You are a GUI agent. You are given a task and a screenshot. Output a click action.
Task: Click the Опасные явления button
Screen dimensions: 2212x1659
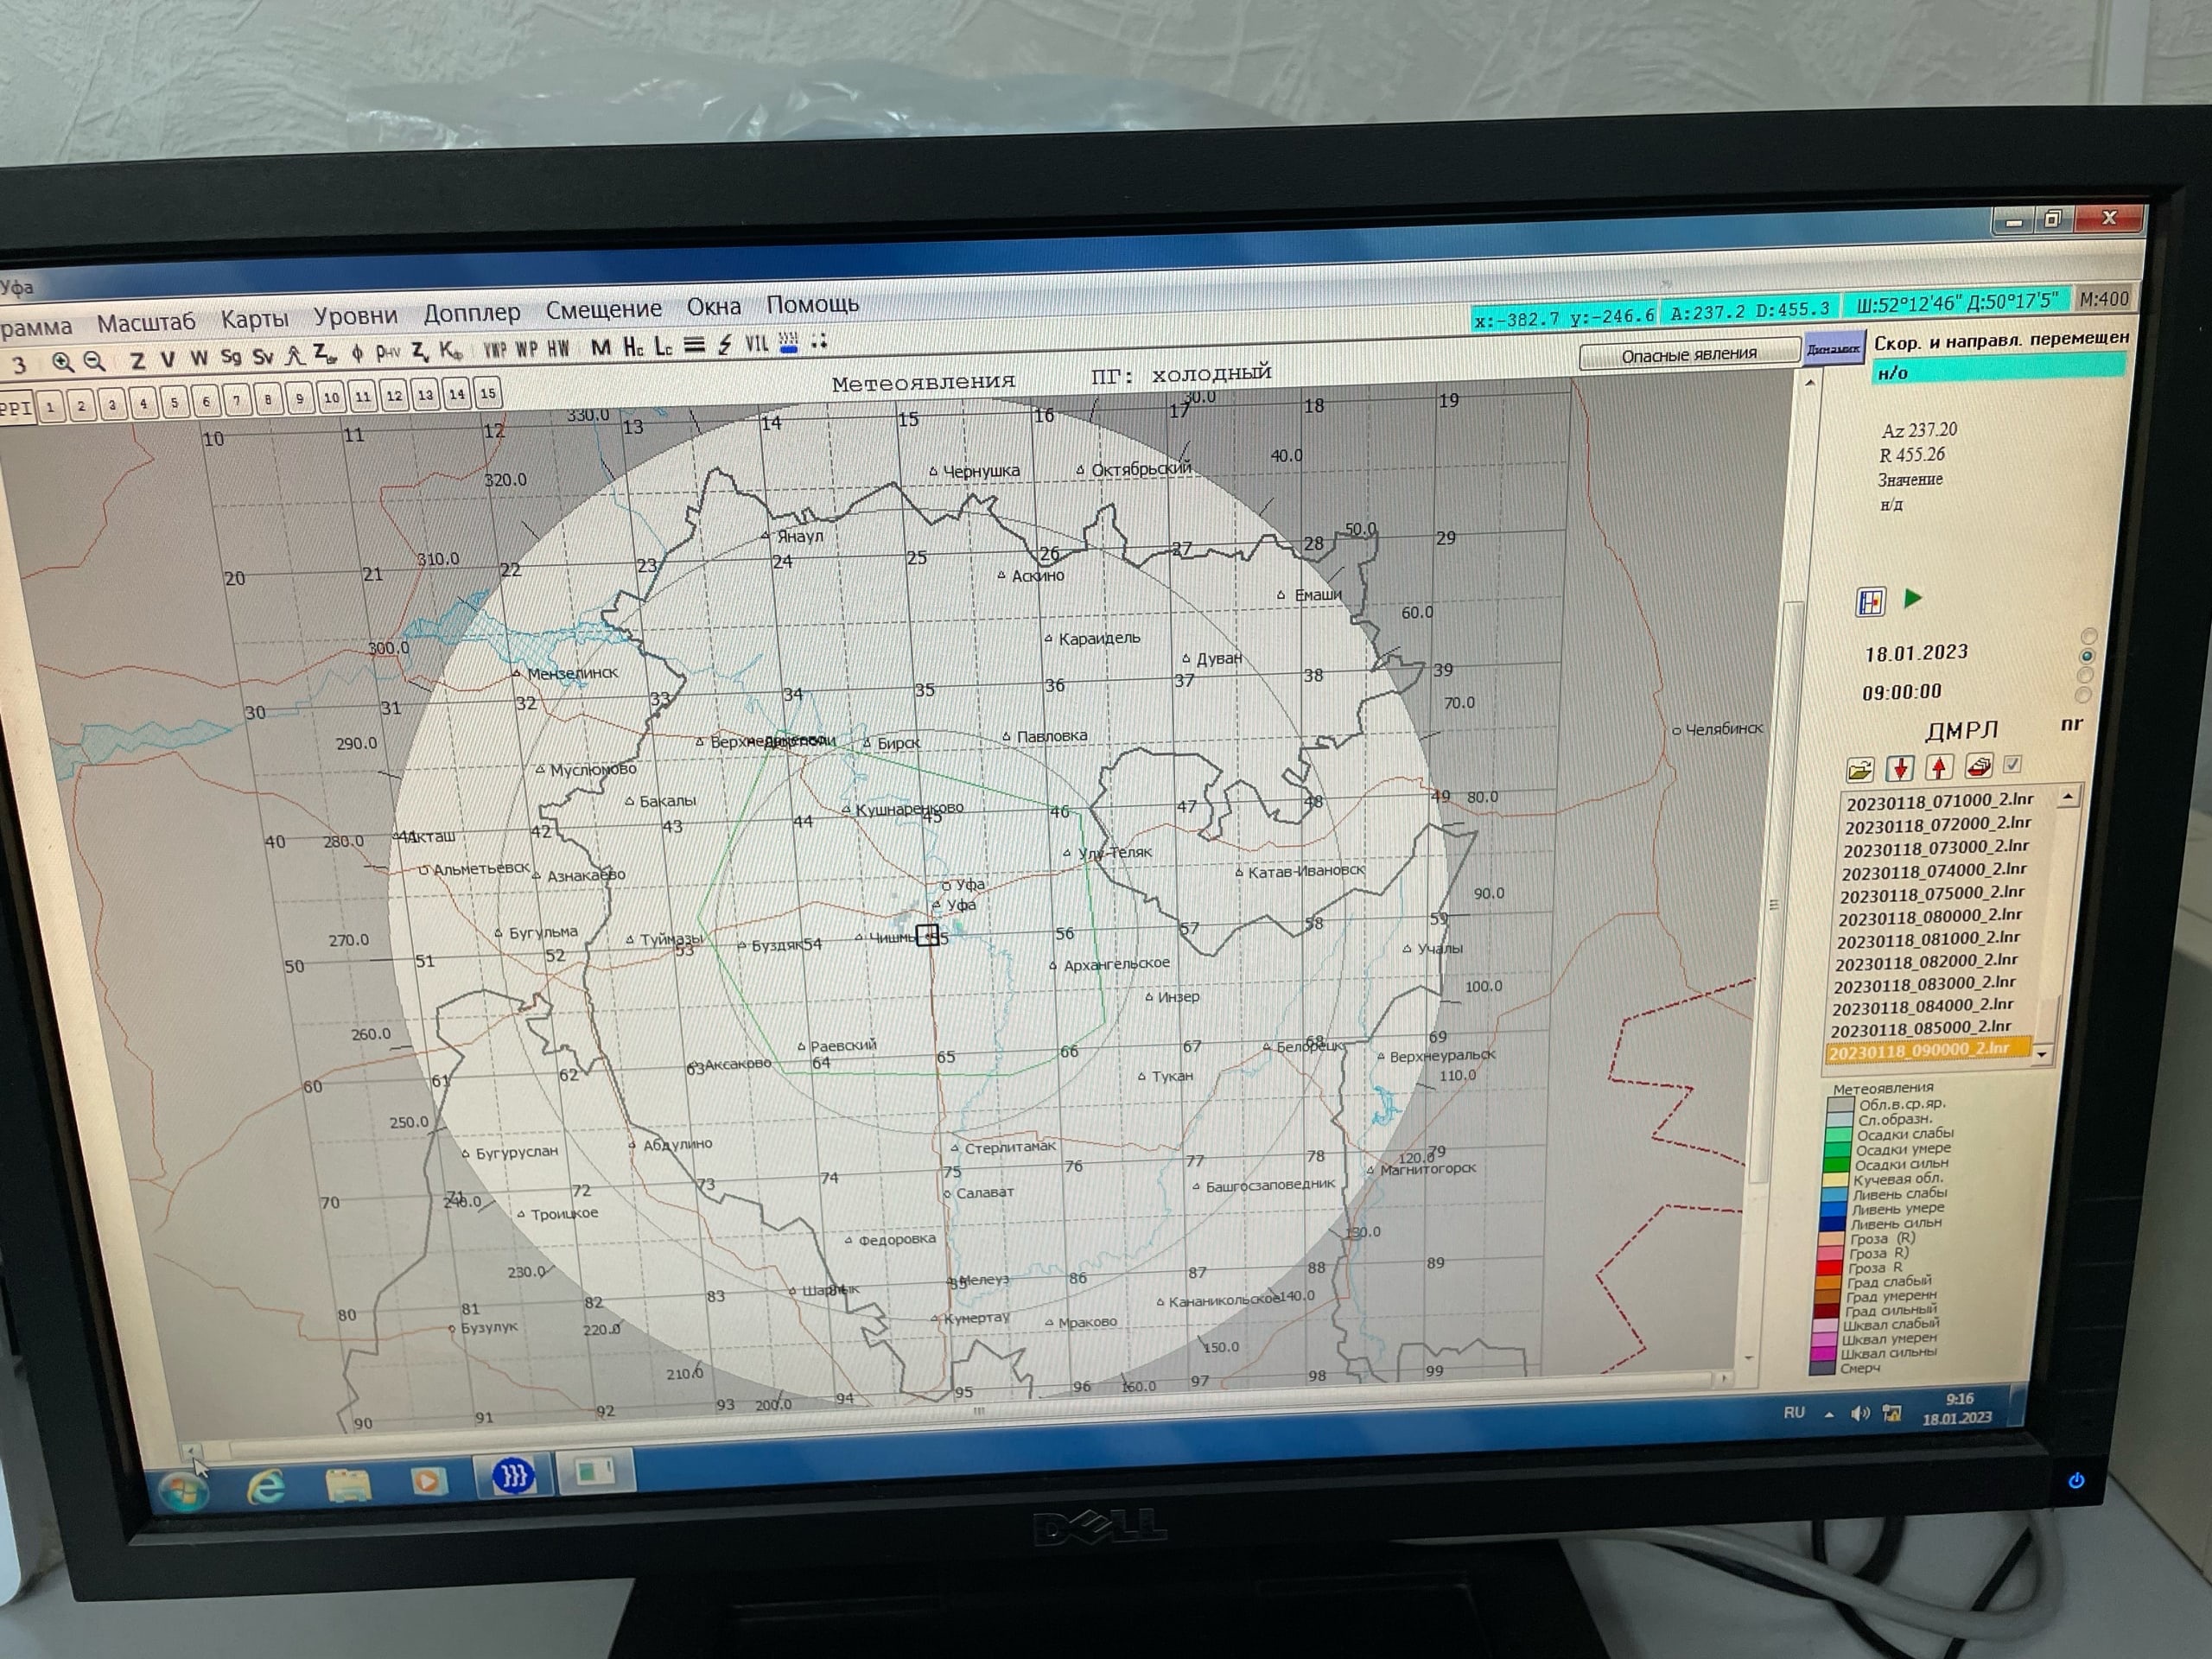[1688, 354]
